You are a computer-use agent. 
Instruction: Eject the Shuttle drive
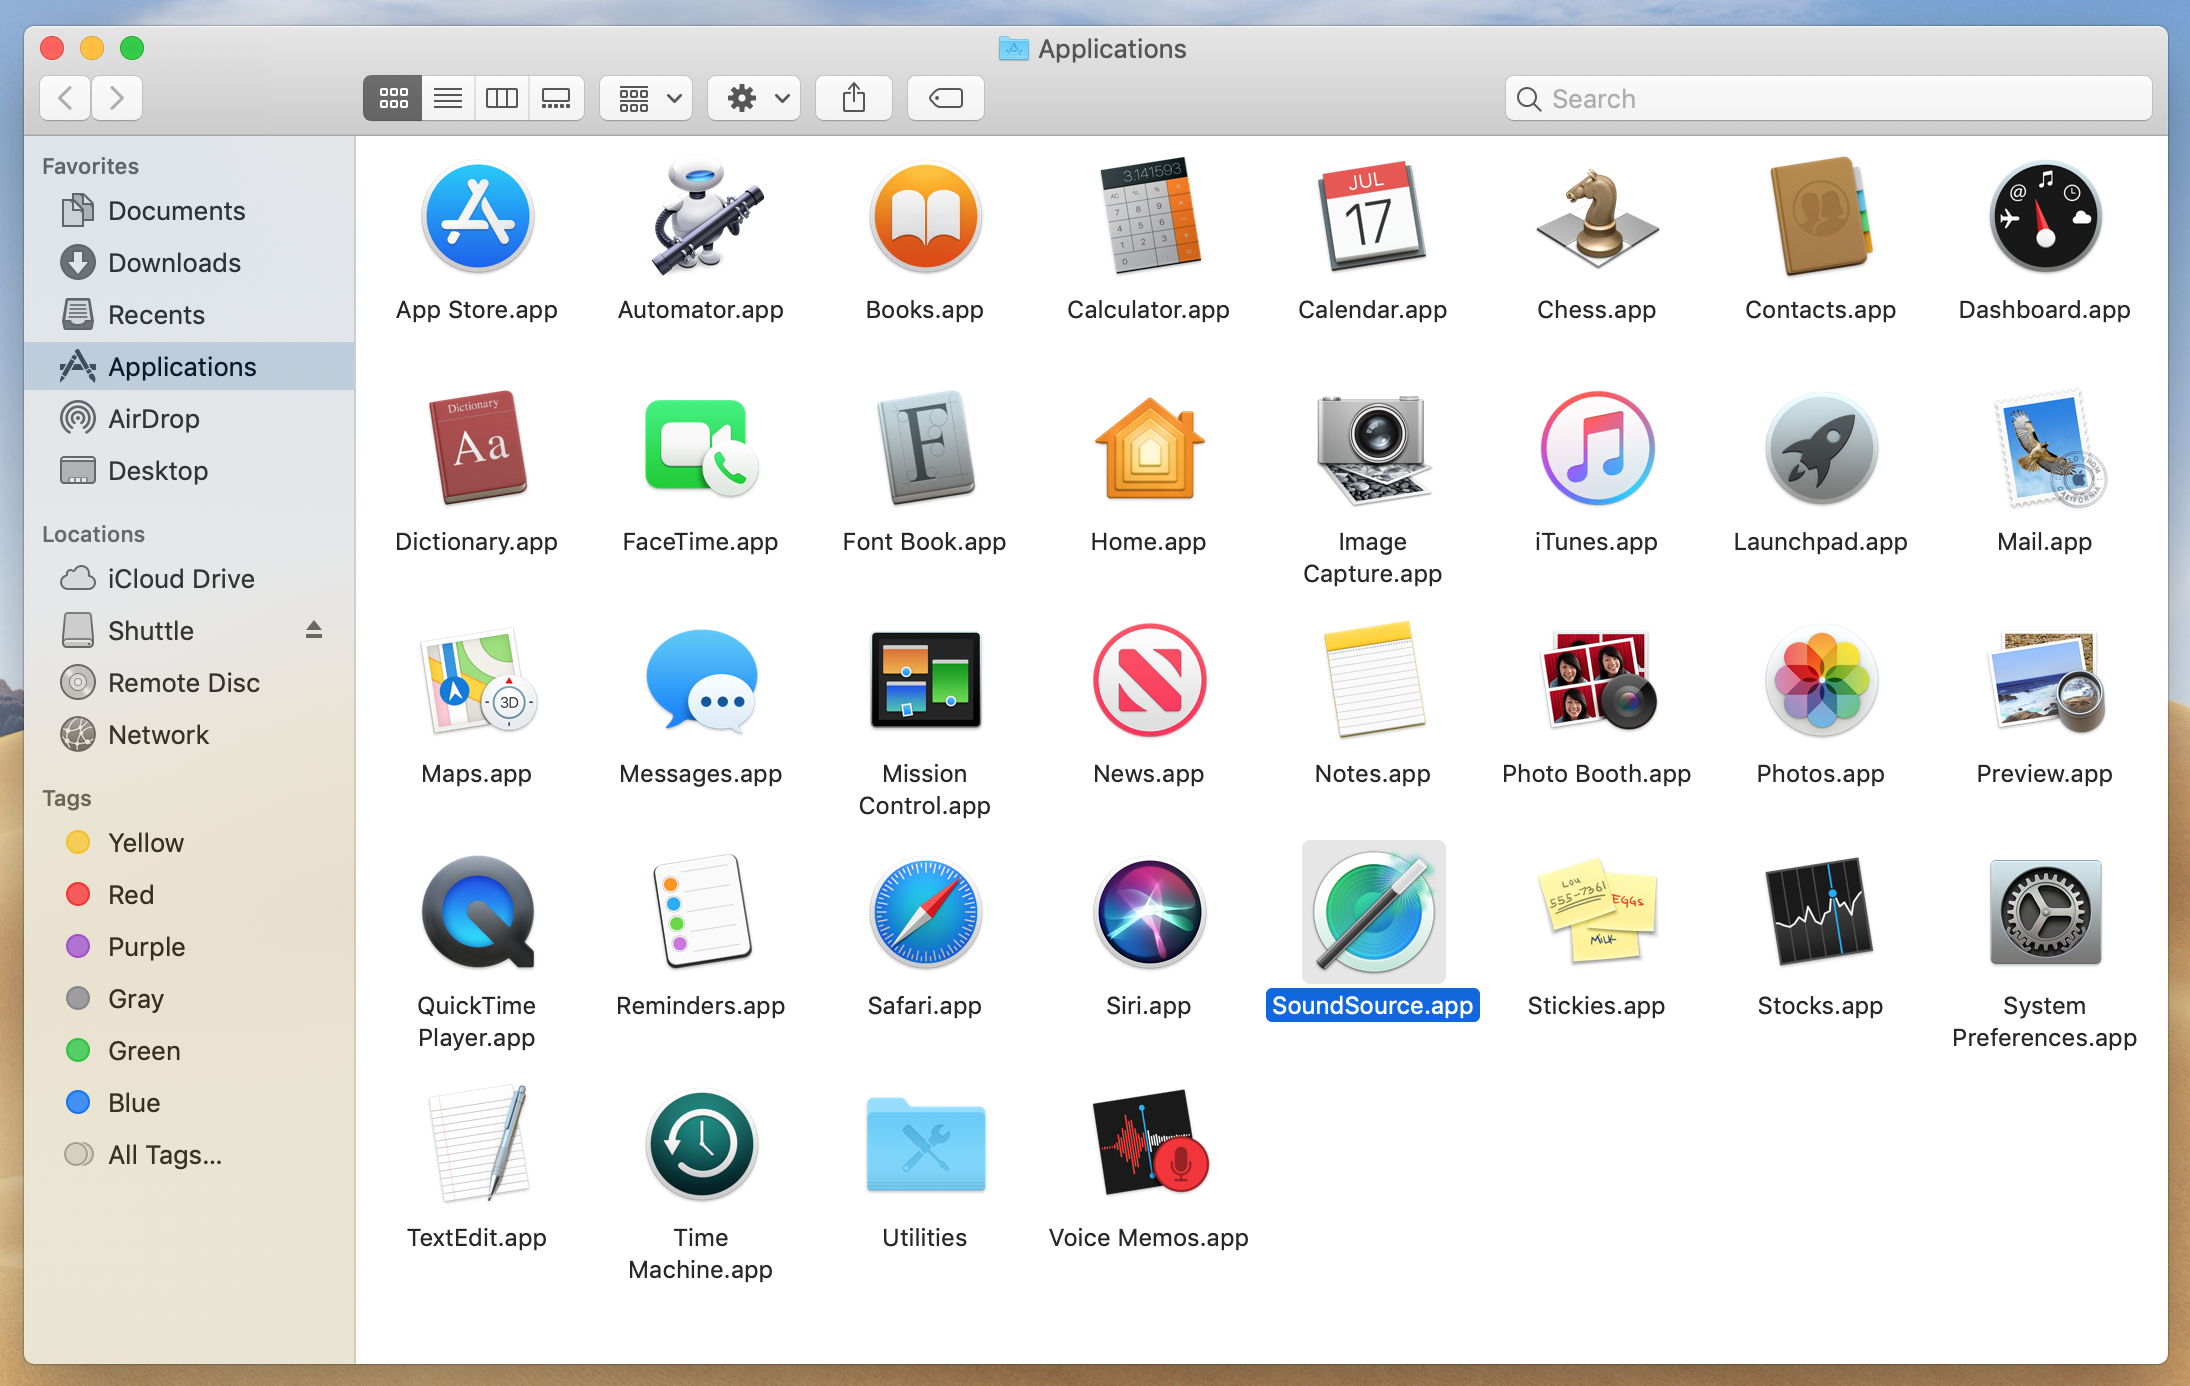(x=314, y=630)
